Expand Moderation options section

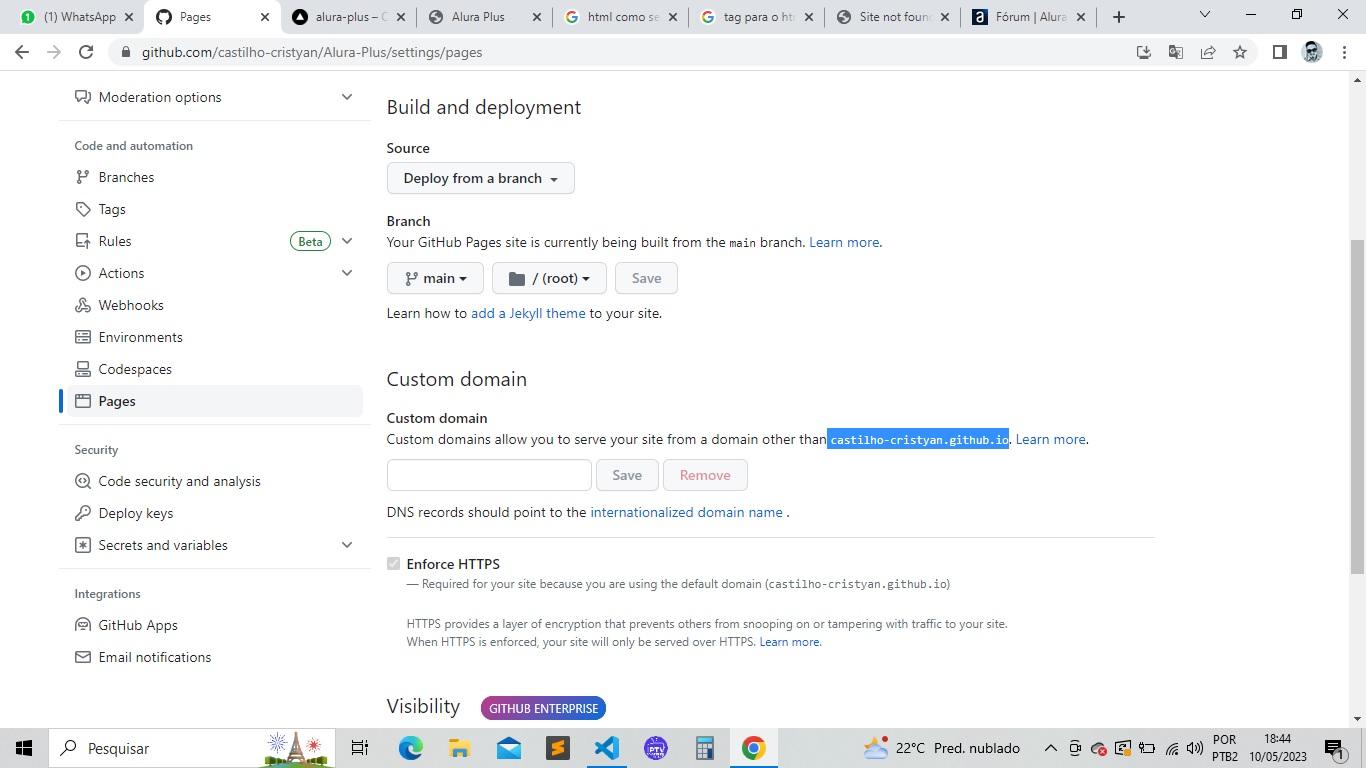[347, 97]
